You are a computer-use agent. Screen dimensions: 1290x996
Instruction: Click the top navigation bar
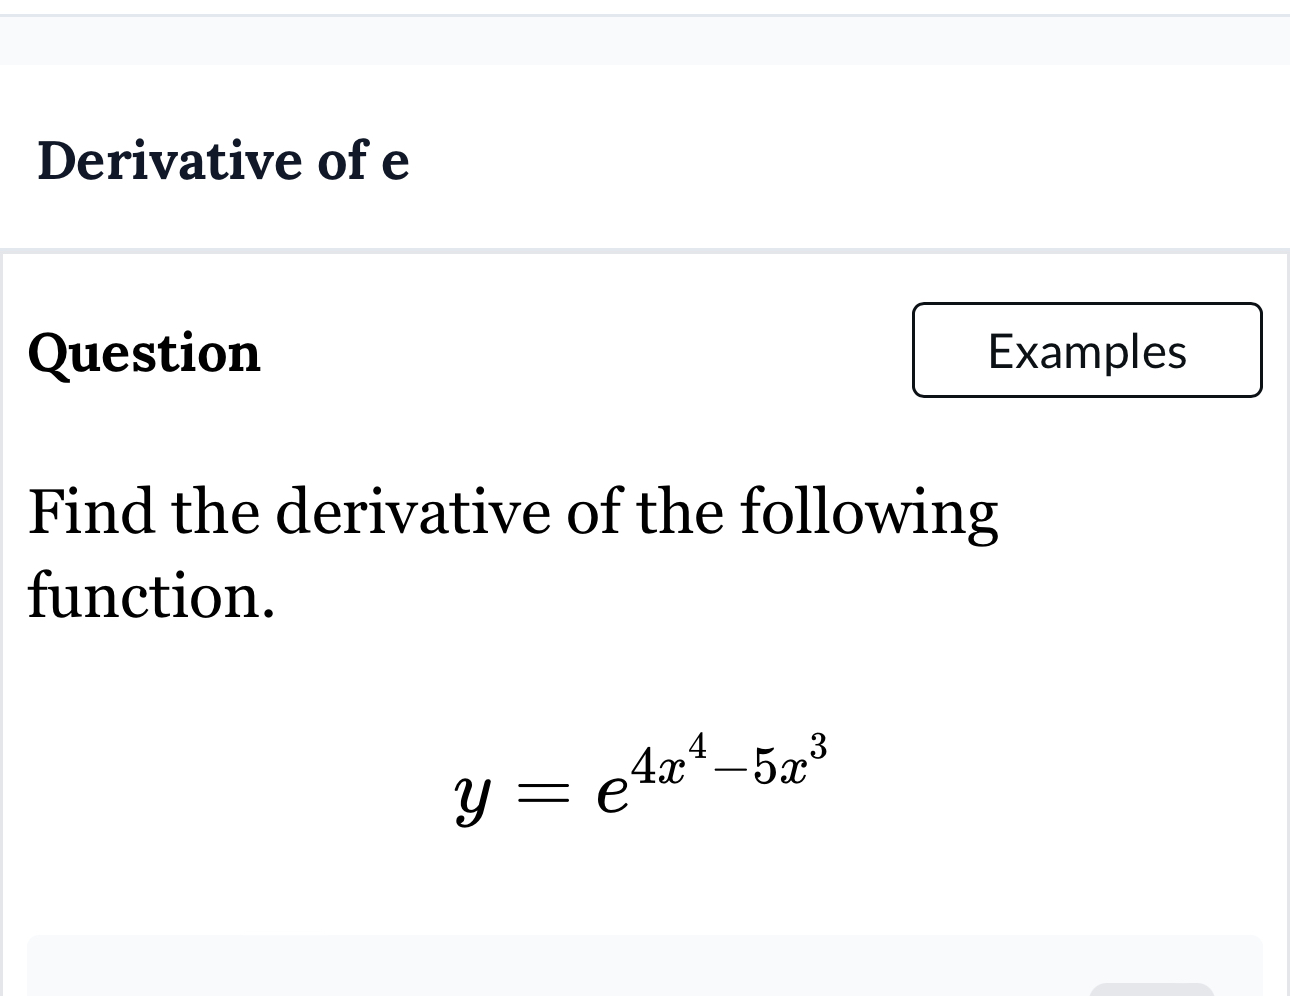tap(645, 40)
